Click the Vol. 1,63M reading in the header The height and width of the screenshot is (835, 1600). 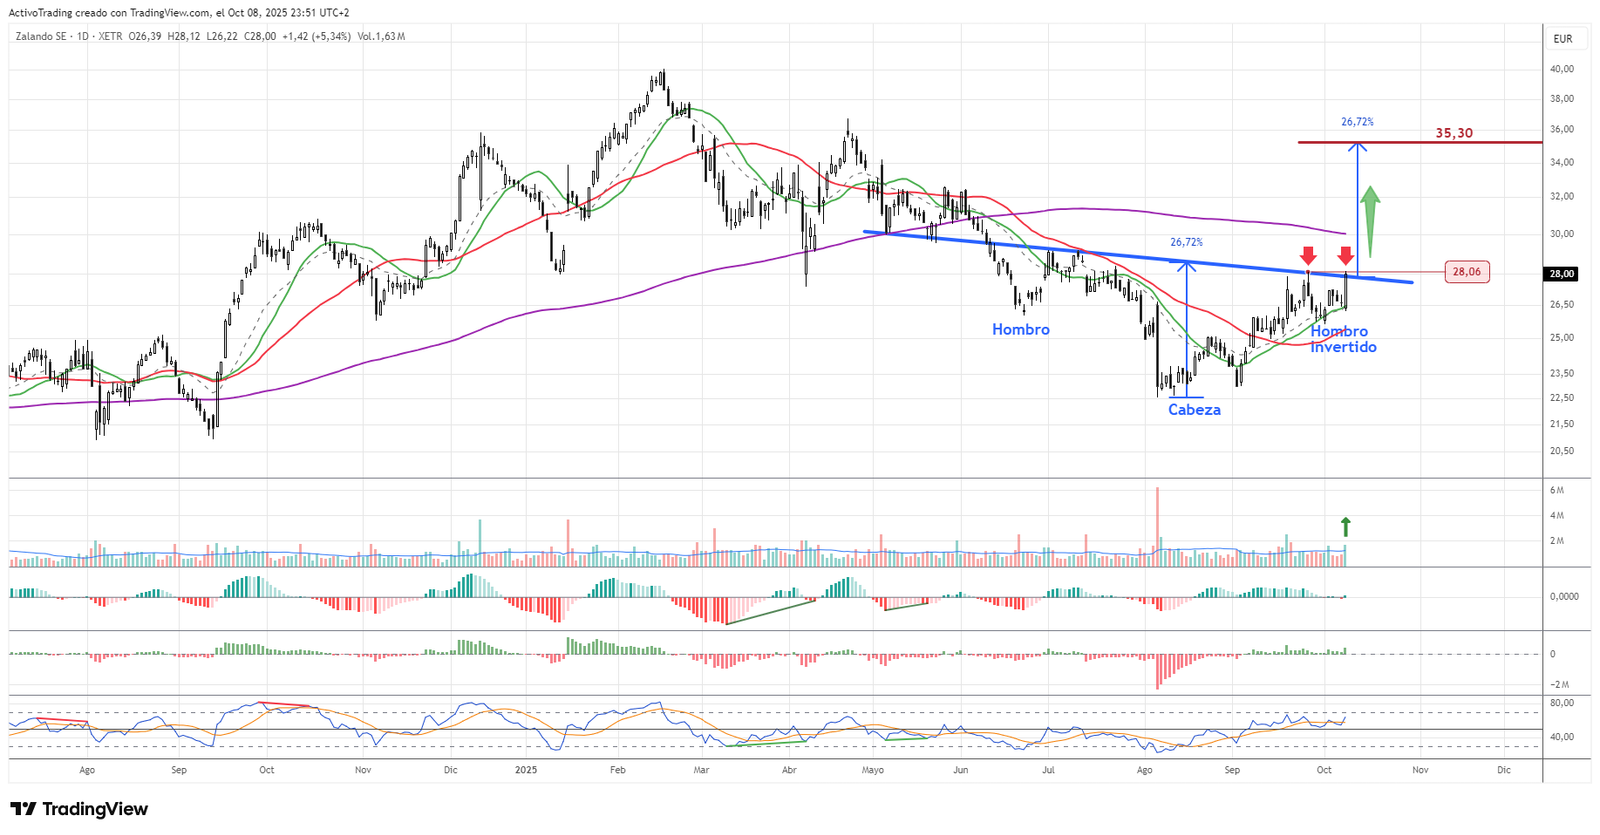381,37
